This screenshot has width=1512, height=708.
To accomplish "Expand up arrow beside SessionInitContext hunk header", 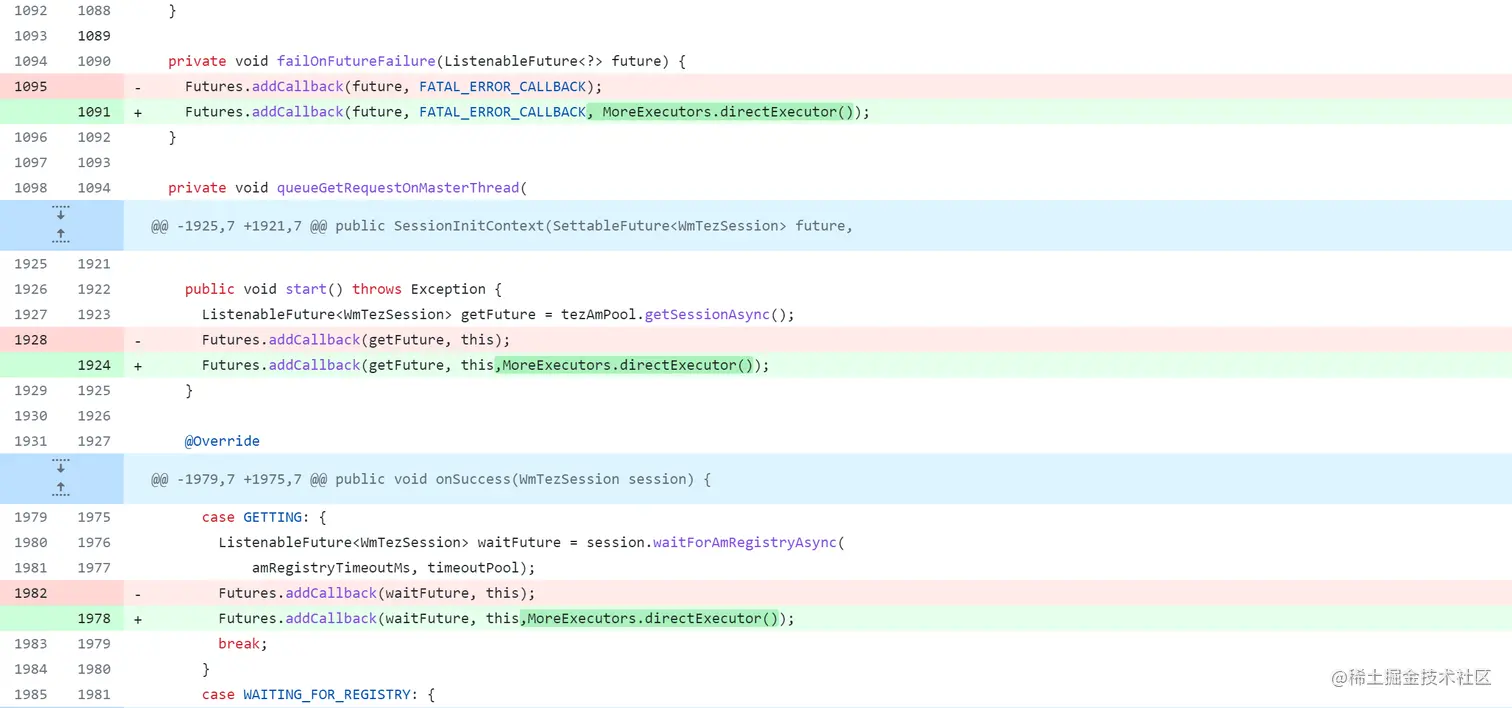I will (x=61, y=236).
